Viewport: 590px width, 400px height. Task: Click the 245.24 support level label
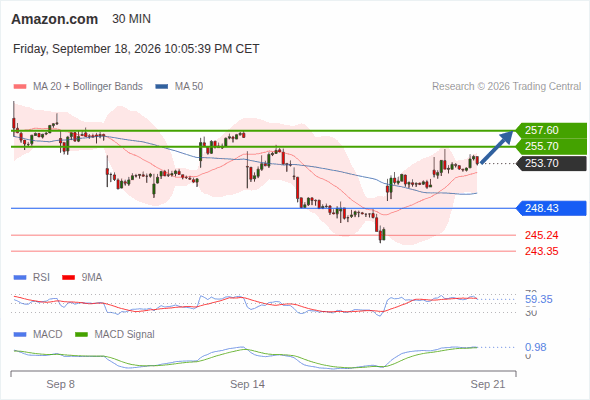click(x=541, y=236)
